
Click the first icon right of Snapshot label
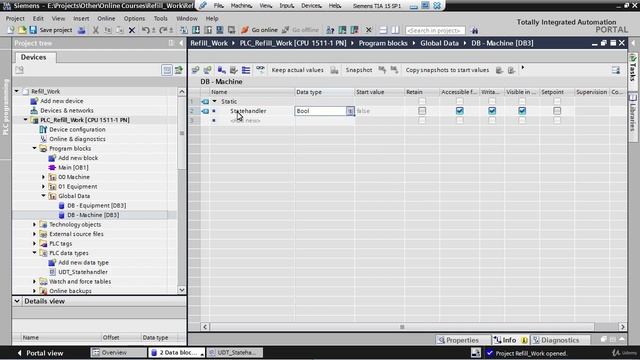coord(382,70)
